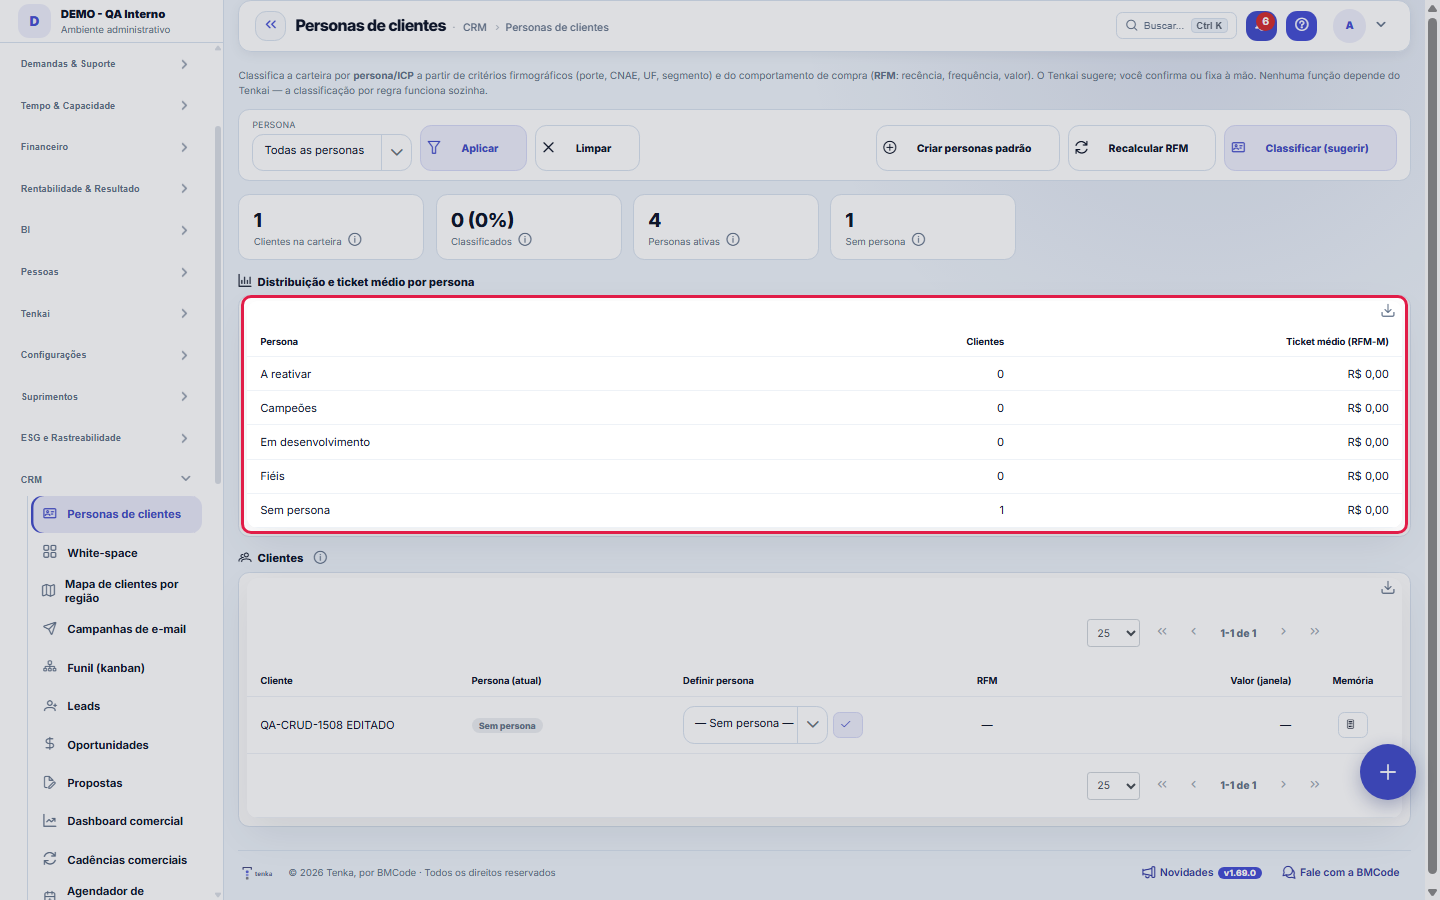Click the search field Buscar

[1176, 26]
